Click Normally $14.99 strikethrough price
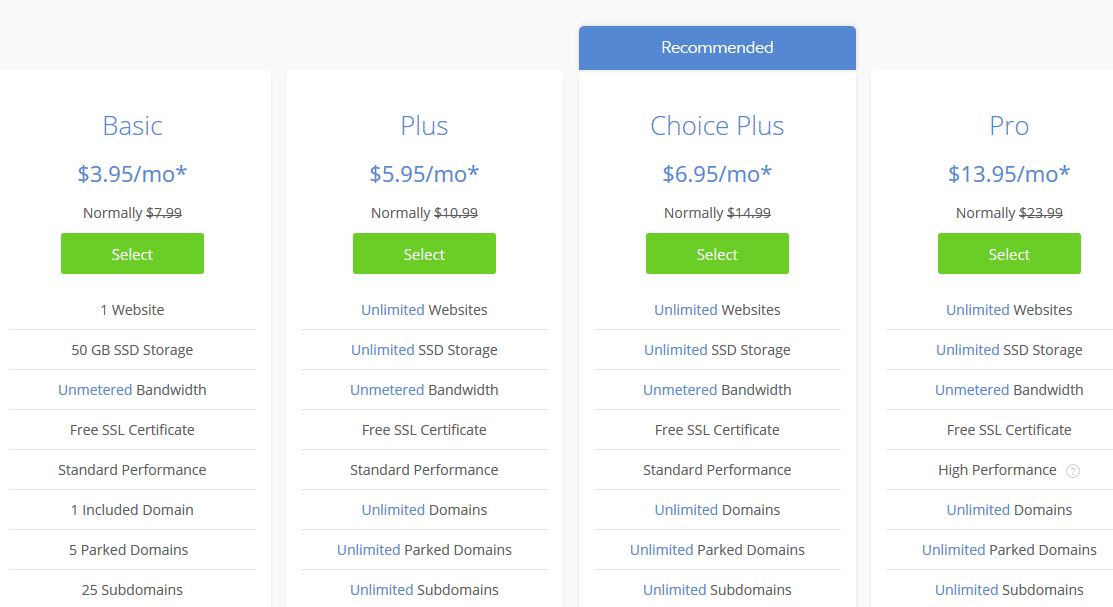Screen dimensions: 1113x607 coord(717,213)
